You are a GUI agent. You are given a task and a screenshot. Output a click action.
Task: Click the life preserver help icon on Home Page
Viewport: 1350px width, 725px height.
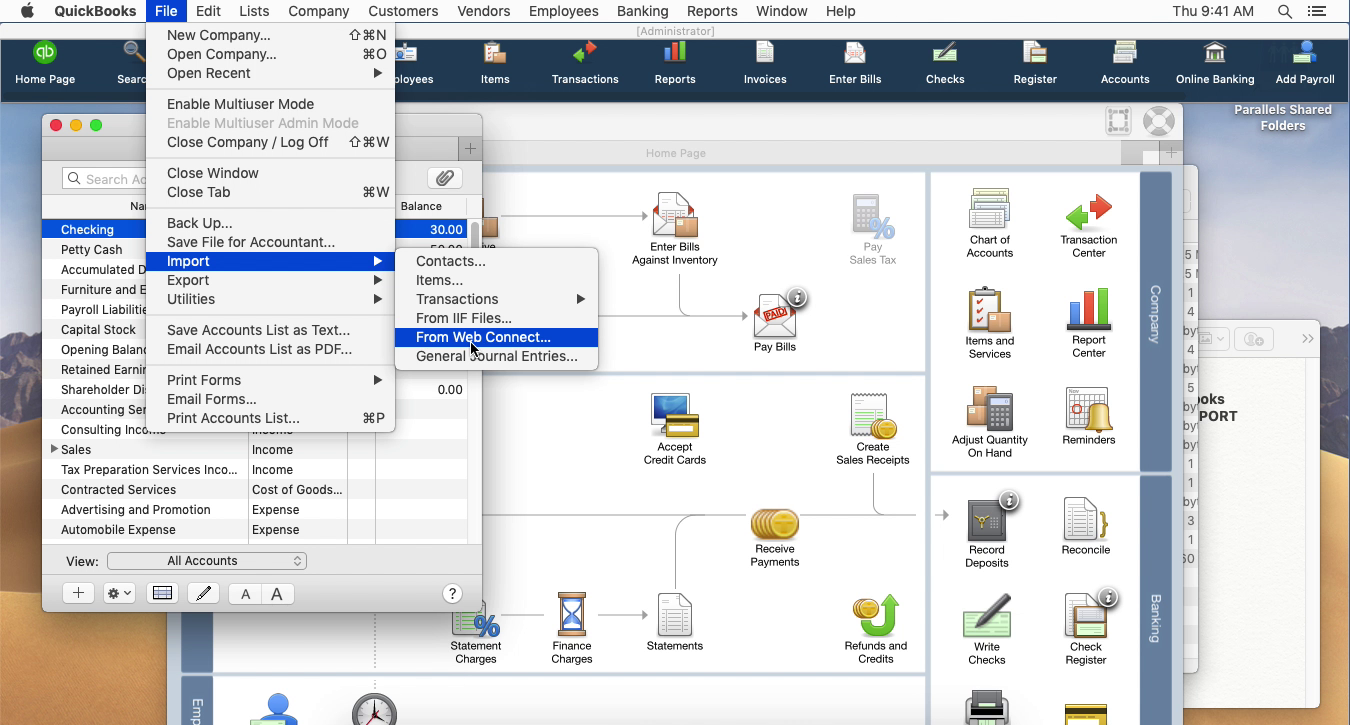[1159, 121]
